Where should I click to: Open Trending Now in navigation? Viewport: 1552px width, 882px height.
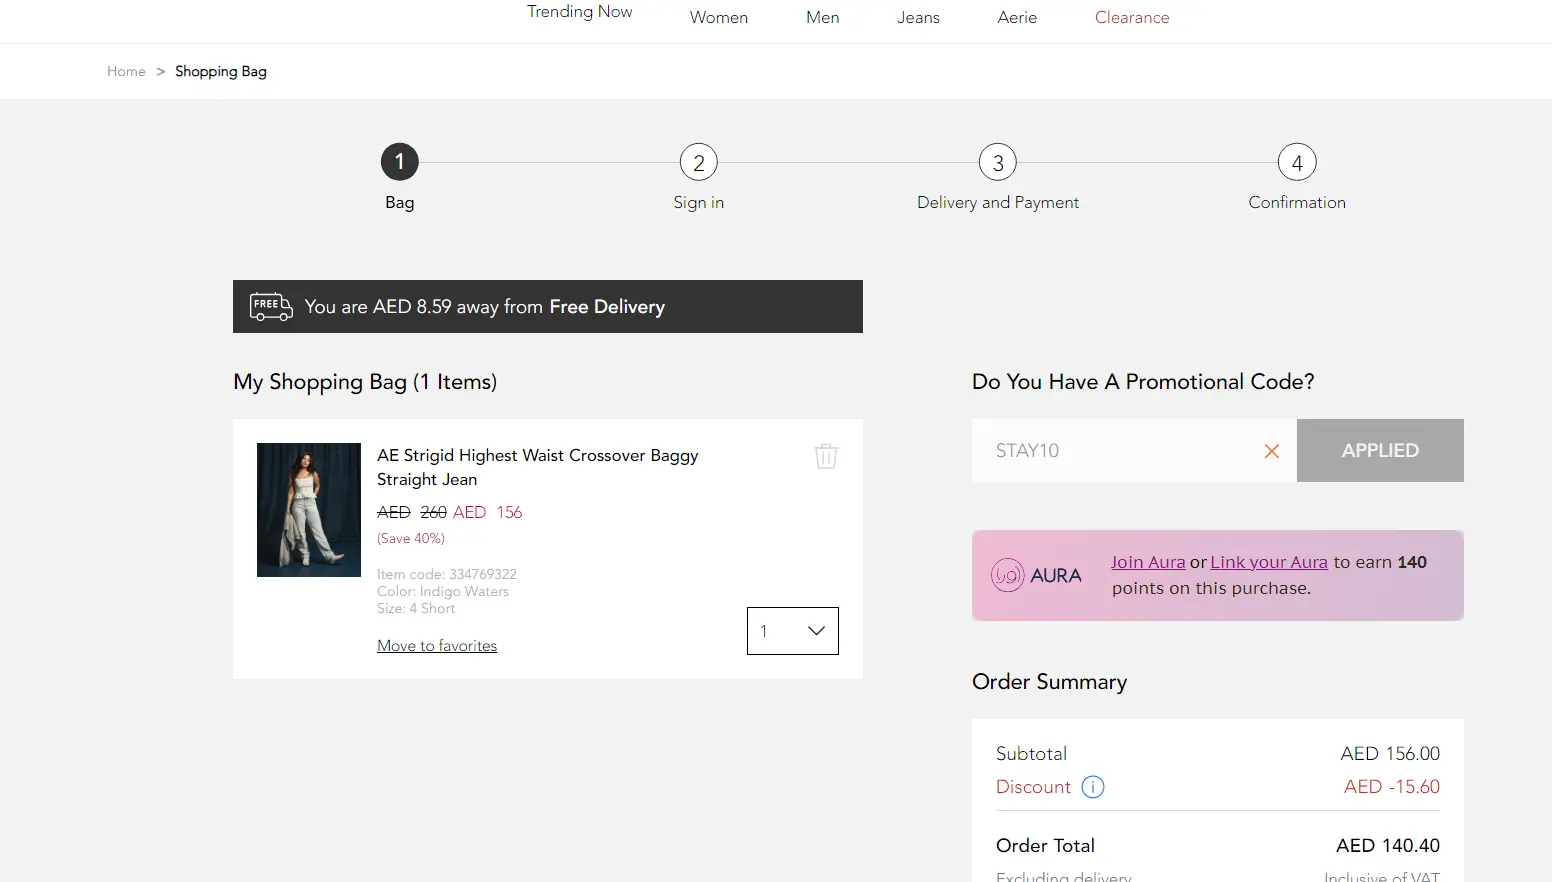pyautogui.click(x=579, y=12)
